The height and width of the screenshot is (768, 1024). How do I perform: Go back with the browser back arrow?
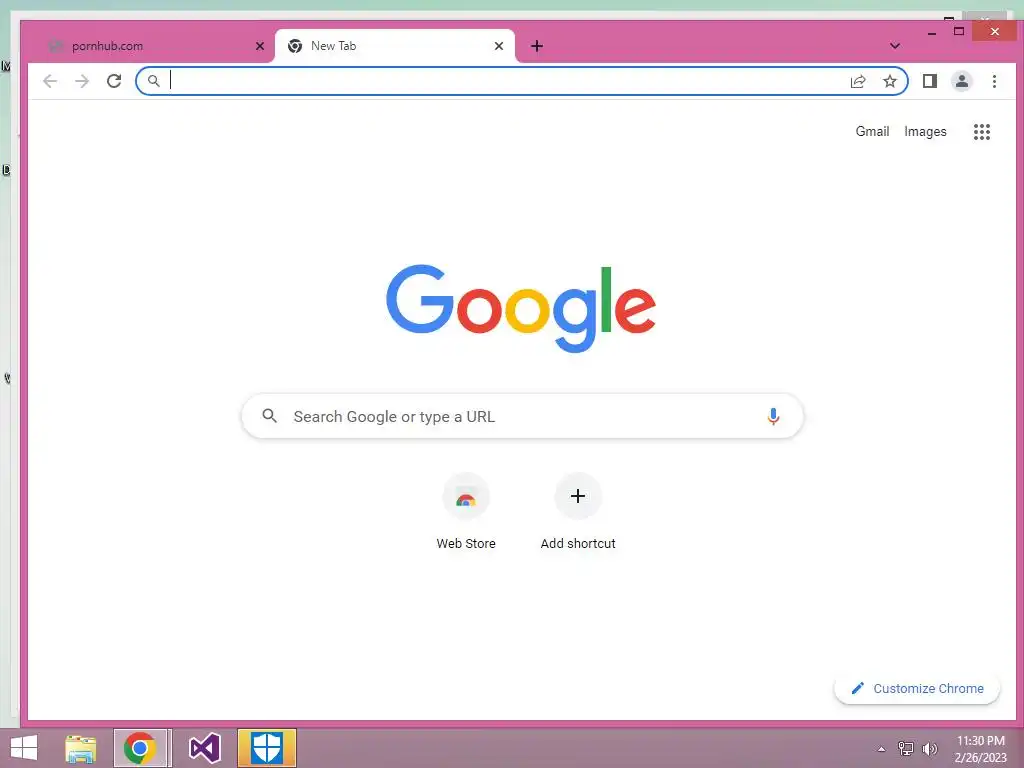pyautogui.click(x=50, y=81)
